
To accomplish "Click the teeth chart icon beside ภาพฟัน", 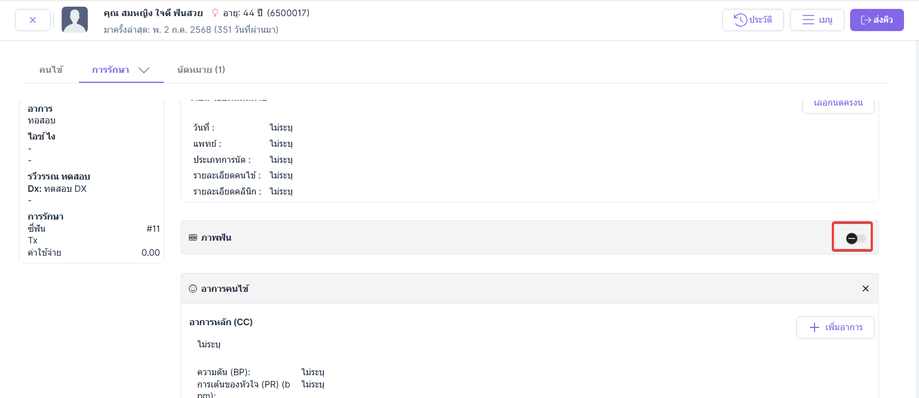I will (192, 237).
